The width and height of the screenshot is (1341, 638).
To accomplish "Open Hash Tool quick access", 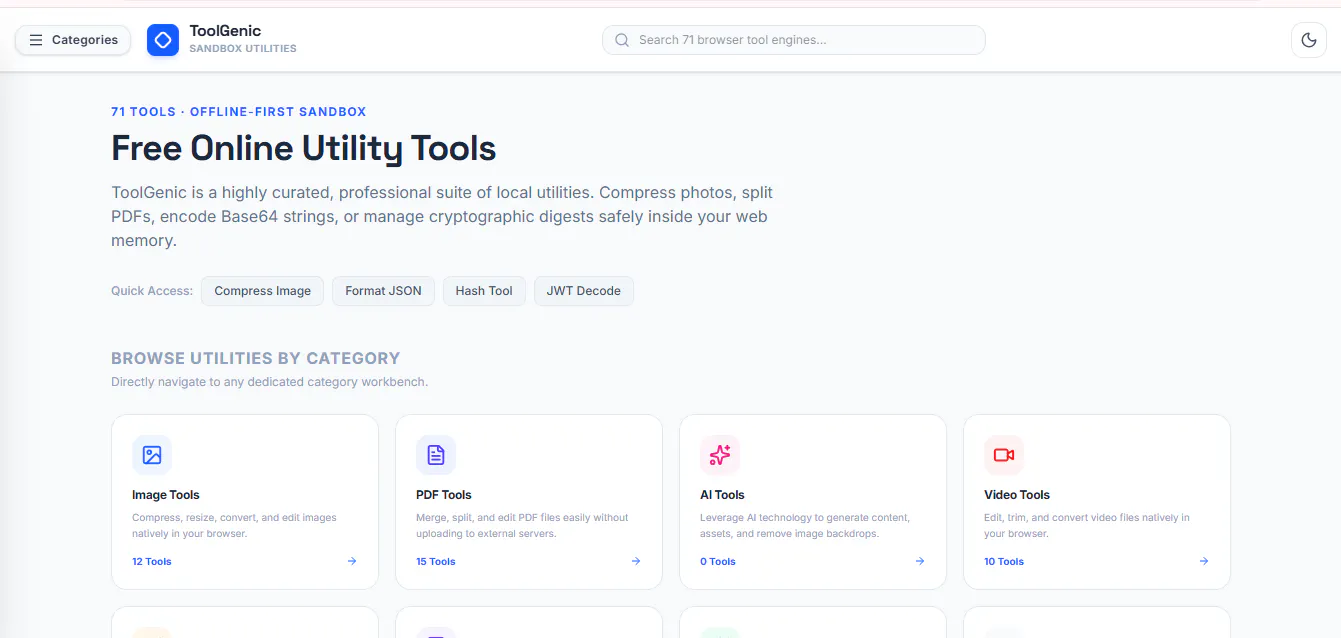I will [x=484, y=291].
